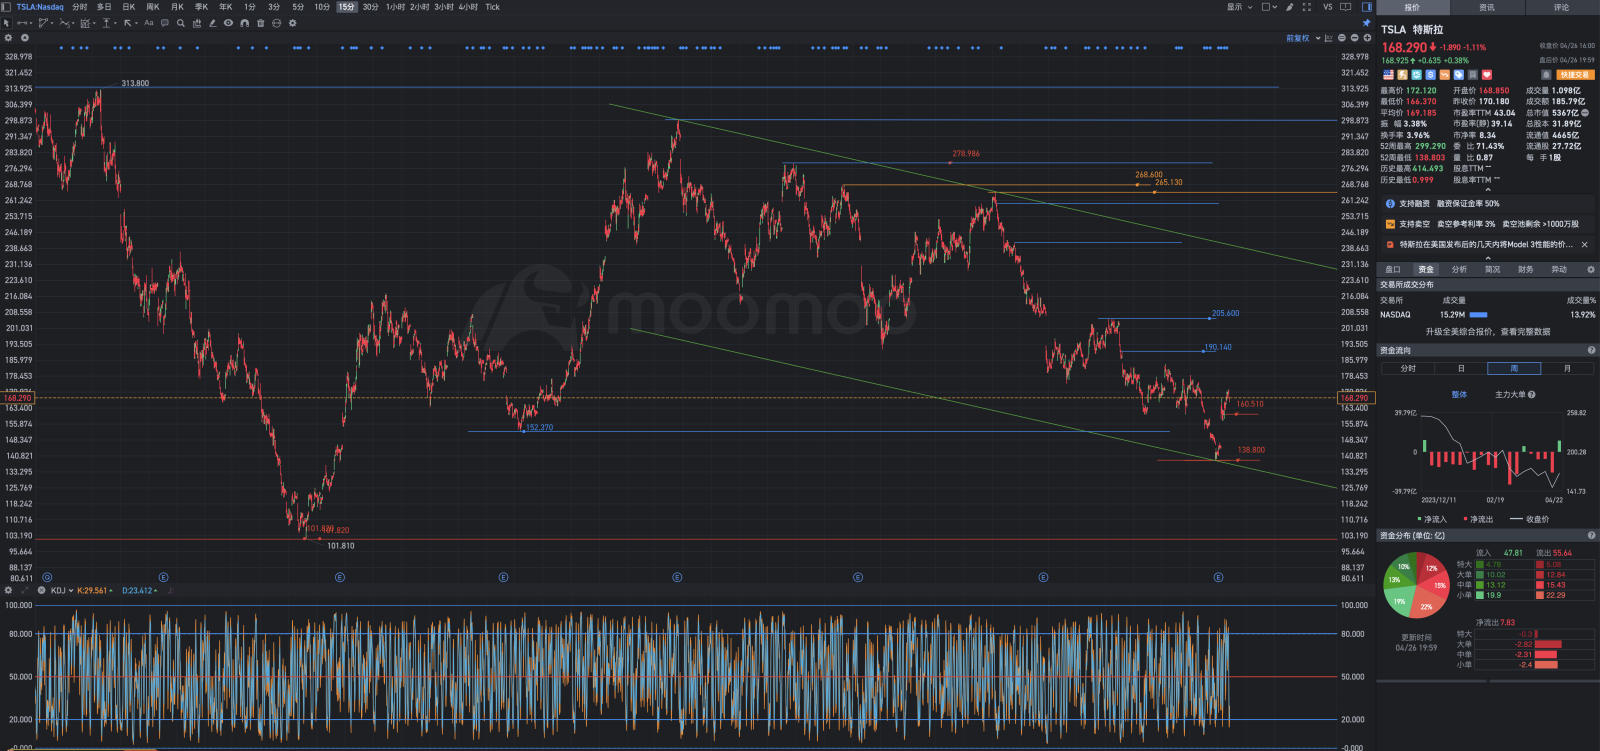This screenshot has width=1600, height=751.
Task: Enable the magnet snap tool
Action: click(x=244, y=23)
